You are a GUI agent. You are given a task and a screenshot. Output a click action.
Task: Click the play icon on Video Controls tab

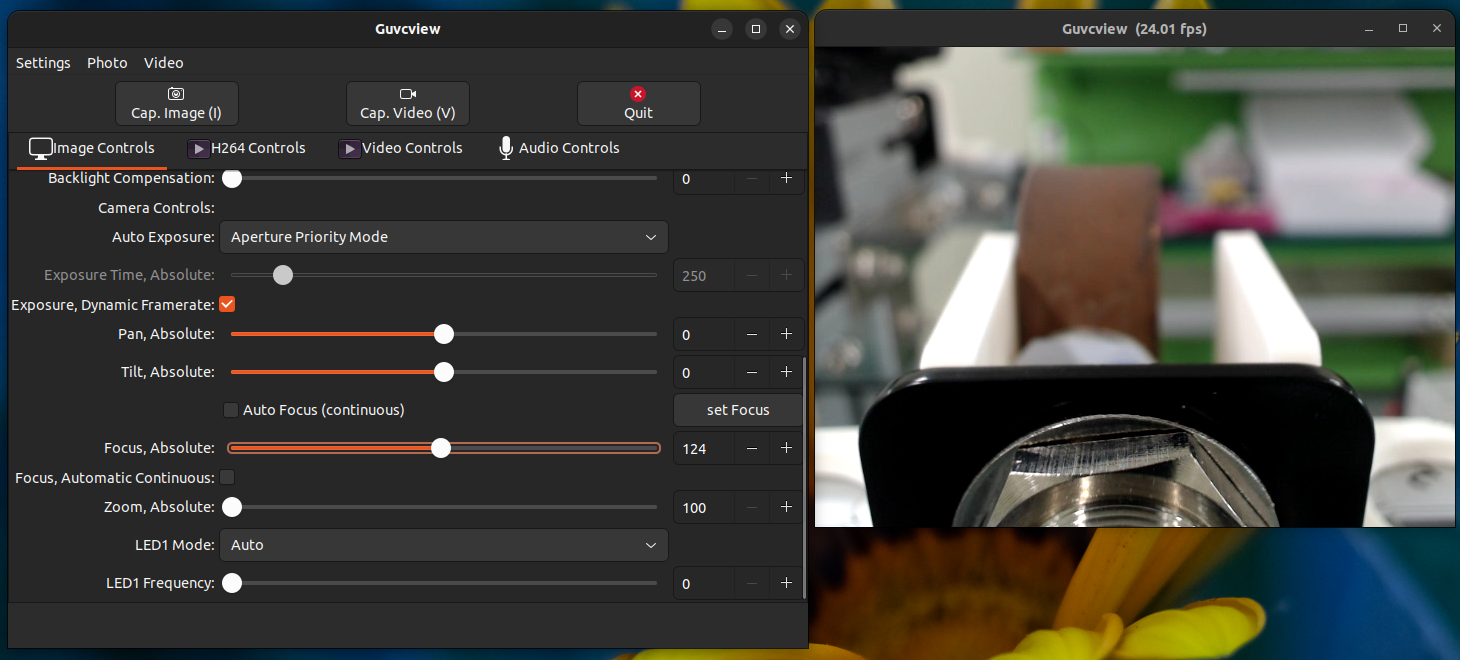[x=349, y=149]
